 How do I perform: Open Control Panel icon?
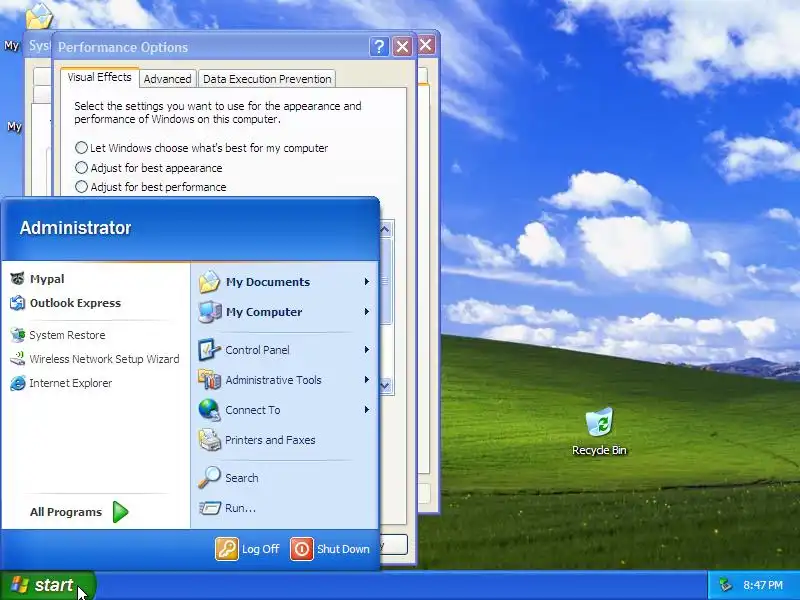click(209, 350)
